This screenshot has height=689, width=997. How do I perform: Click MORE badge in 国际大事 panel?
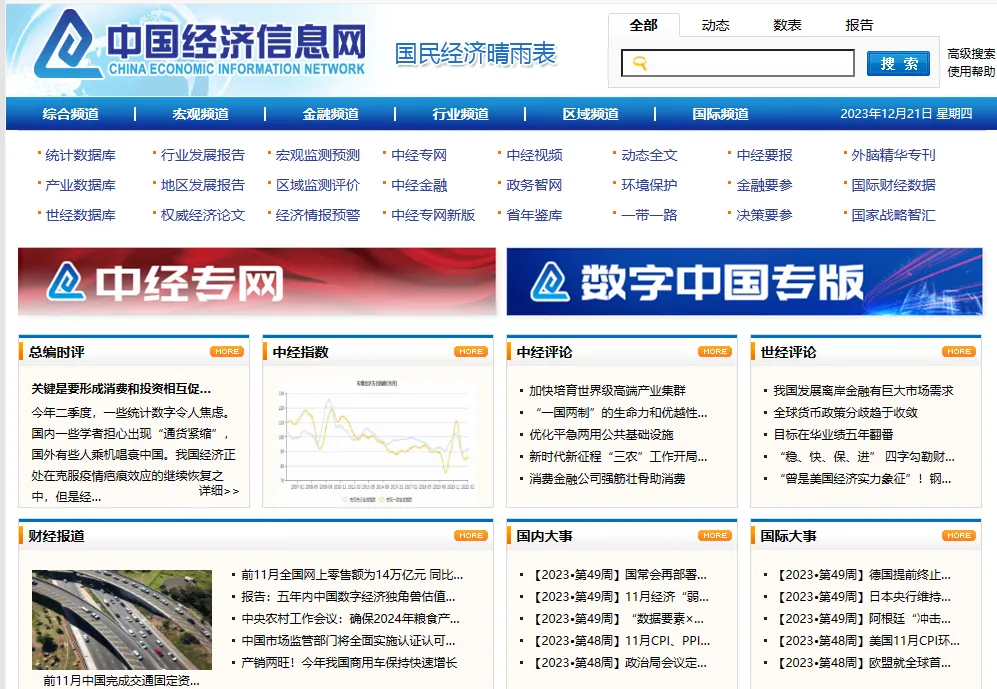(x=959, y=536)
